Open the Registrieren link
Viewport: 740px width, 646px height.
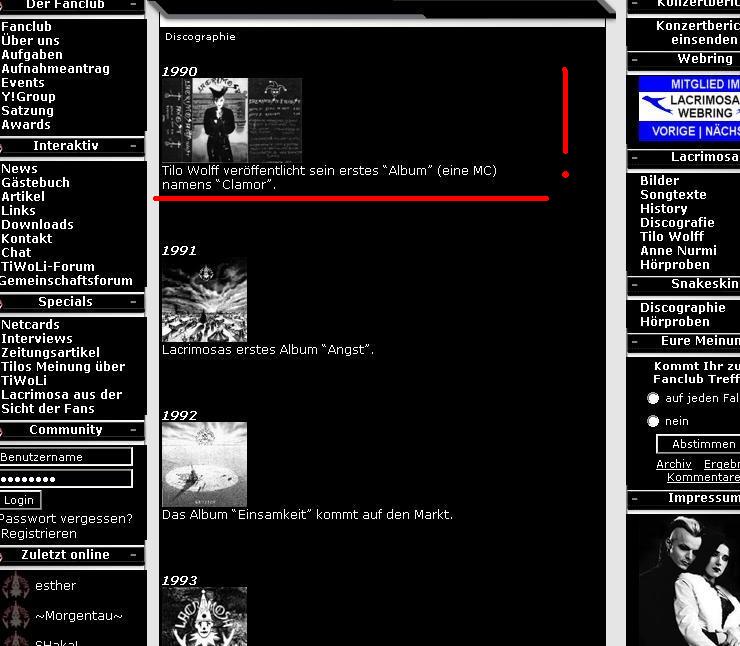point(39,534)
